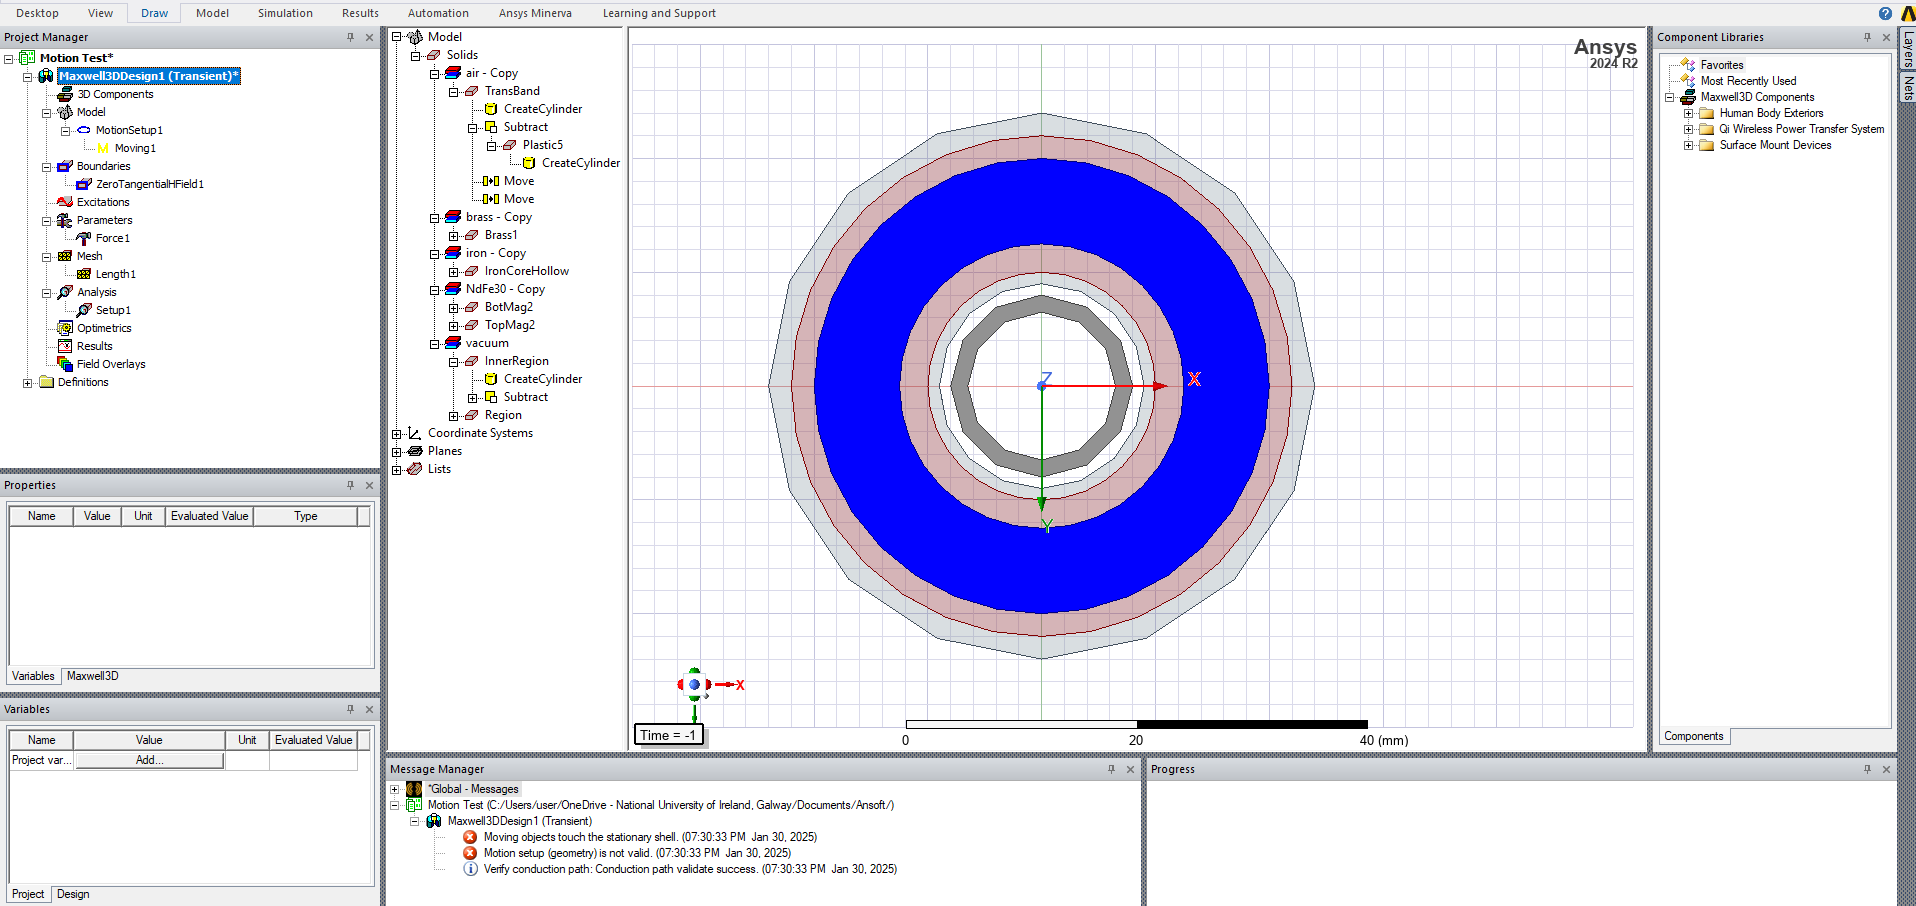The width and height of the screenshot is (1916, 906).
Task: Click the Field Overlays icon
Action: point(65,364)
